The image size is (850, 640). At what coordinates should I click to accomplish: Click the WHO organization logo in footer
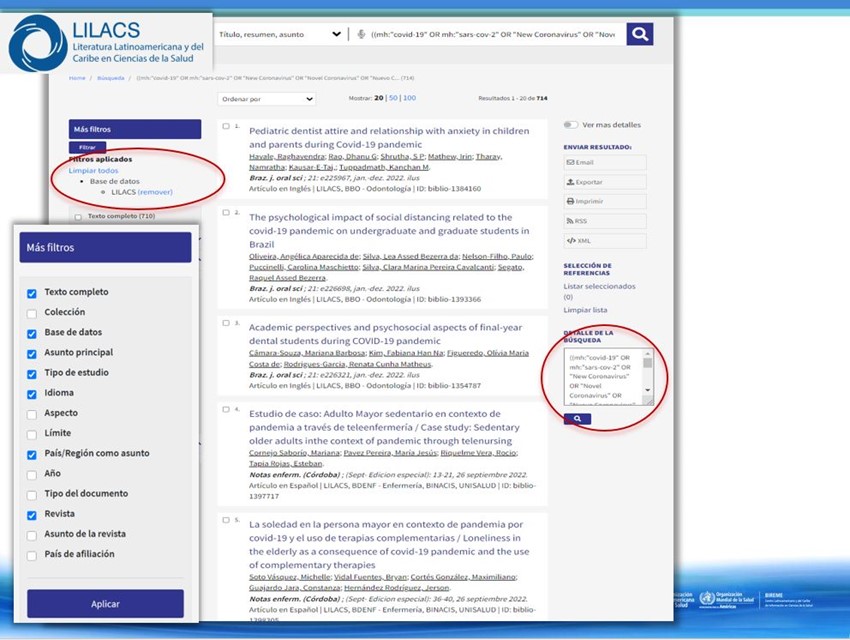[726, 599]
